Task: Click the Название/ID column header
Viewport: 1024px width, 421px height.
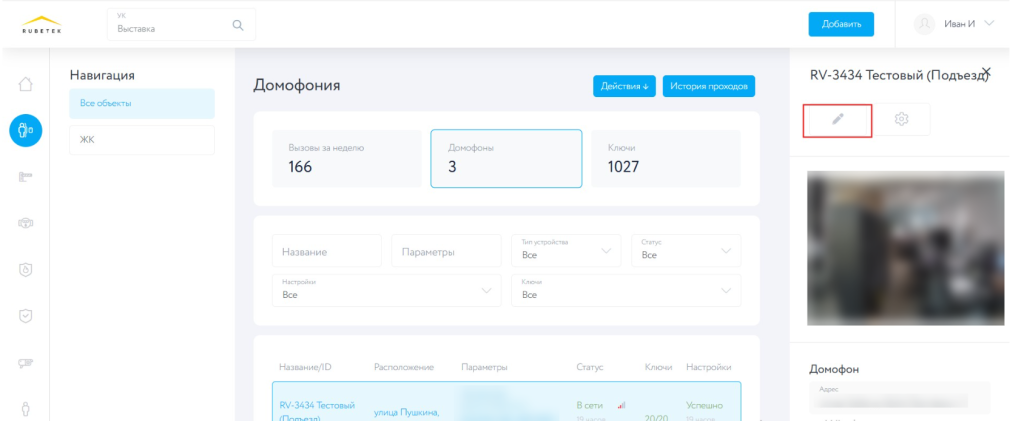Action: [x=305, y=367]
